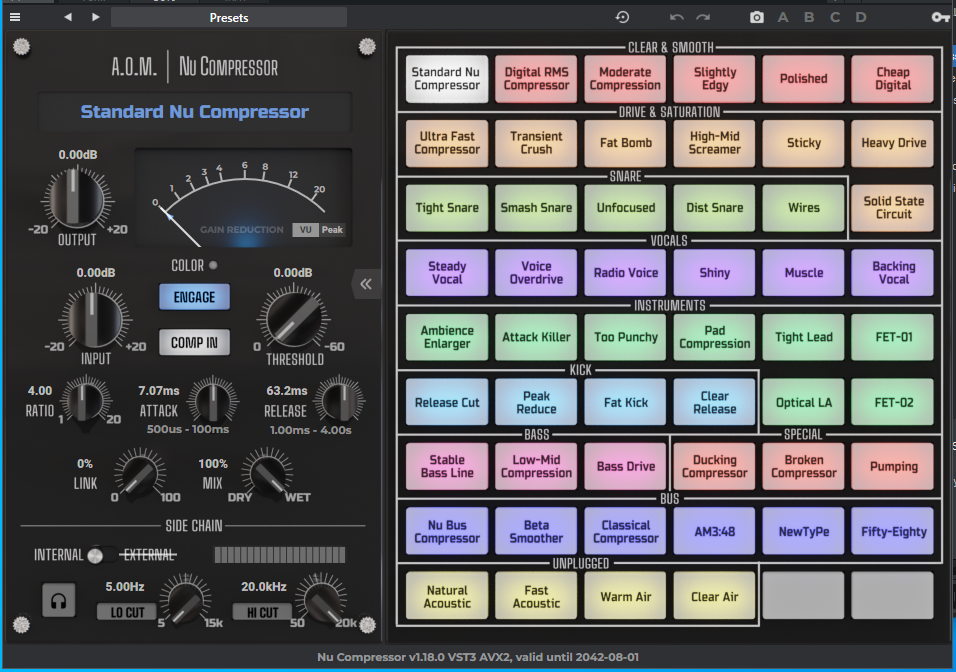Load the FET-01 preset
The image size is (956, 672).
(x=893, y=337)
